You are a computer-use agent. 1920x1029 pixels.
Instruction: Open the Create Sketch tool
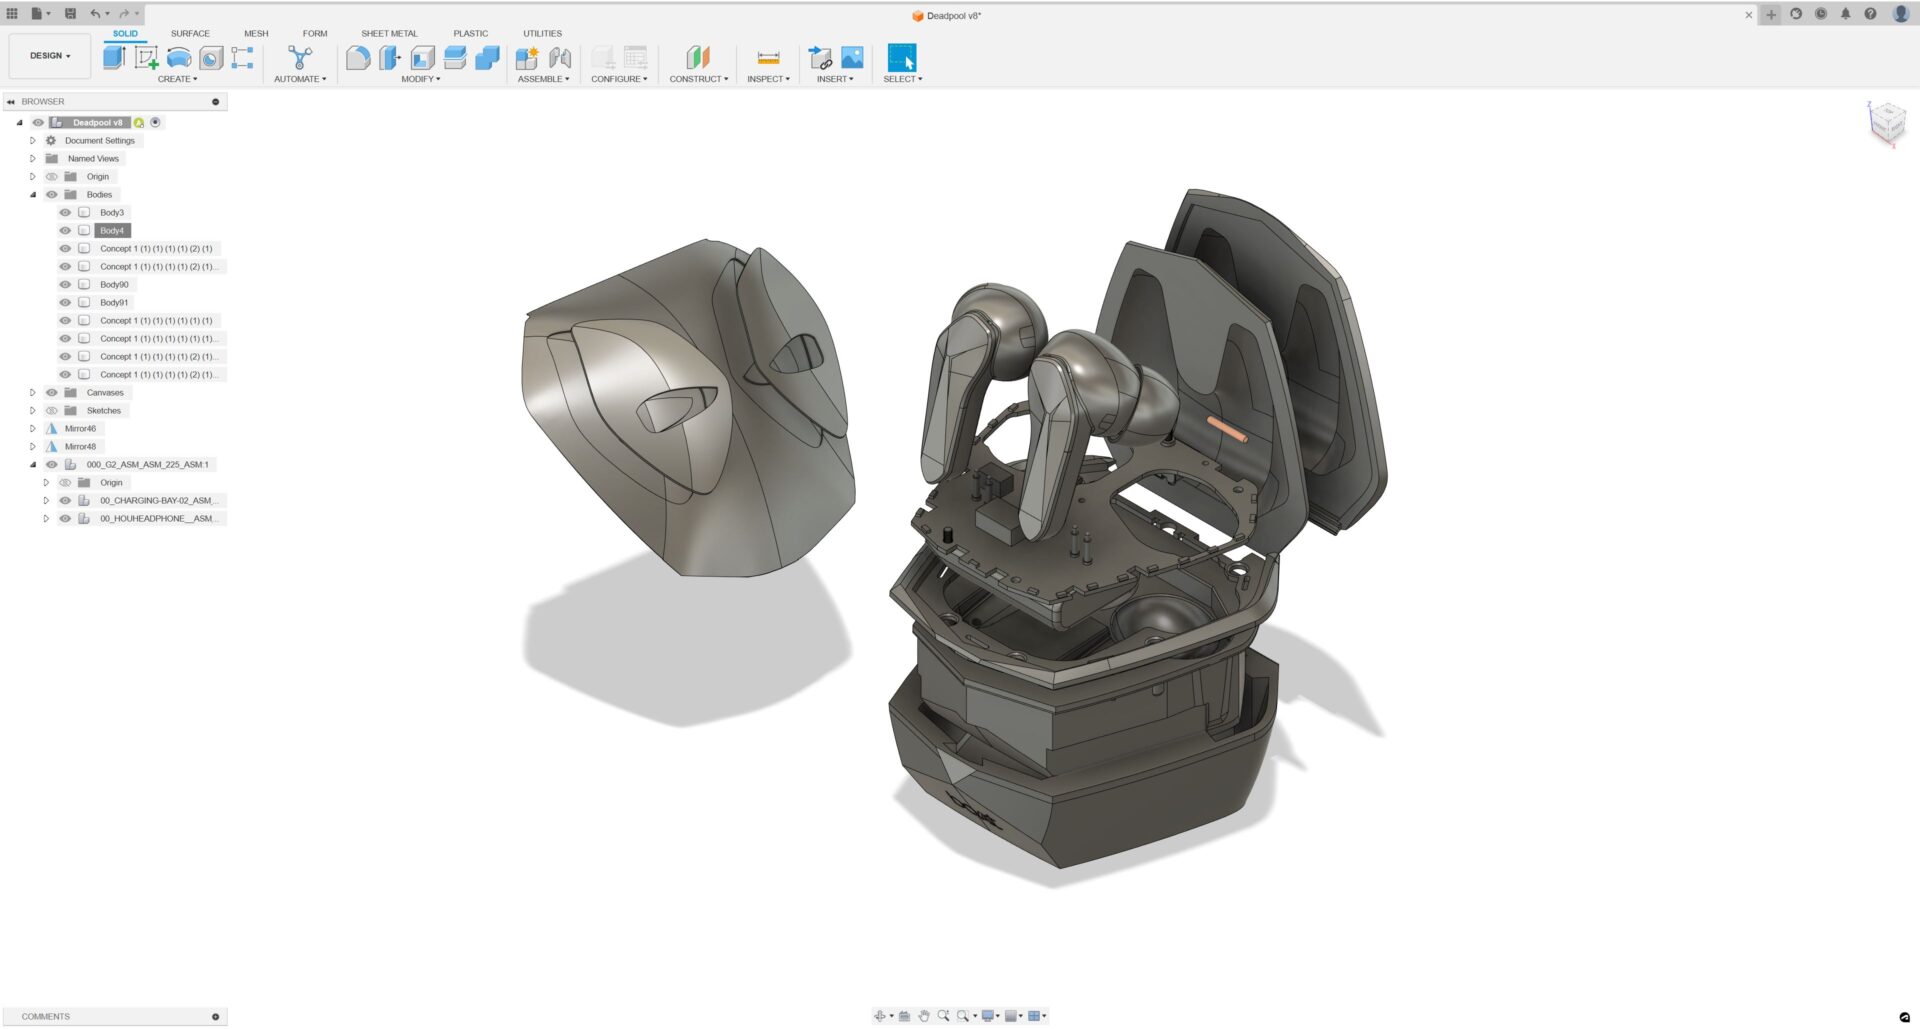(145, 57)
